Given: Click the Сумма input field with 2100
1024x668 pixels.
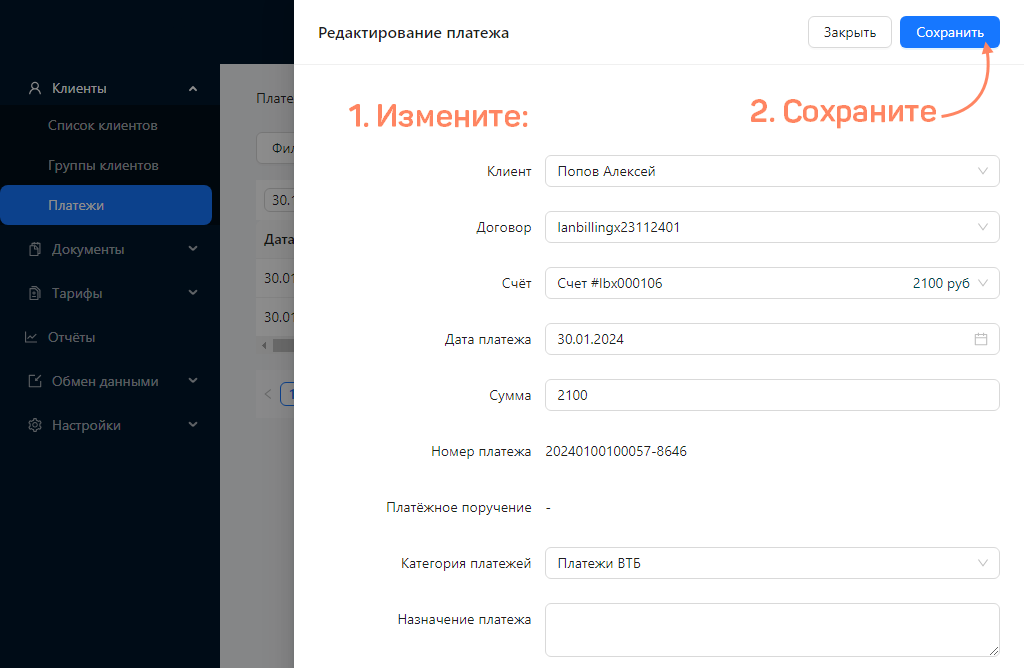Looking at the screenshot, I should tap(772, 395).
